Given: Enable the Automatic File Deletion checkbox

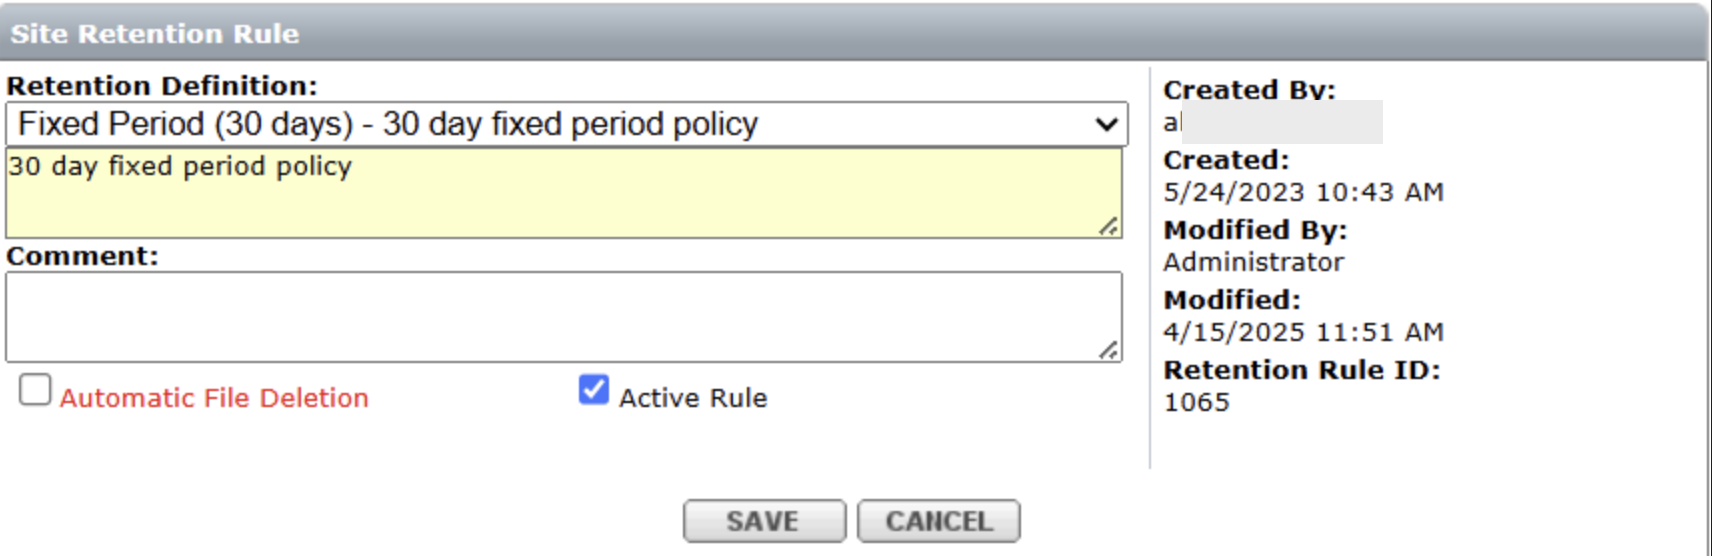Looking at the screenshot, I should point(35,390).
